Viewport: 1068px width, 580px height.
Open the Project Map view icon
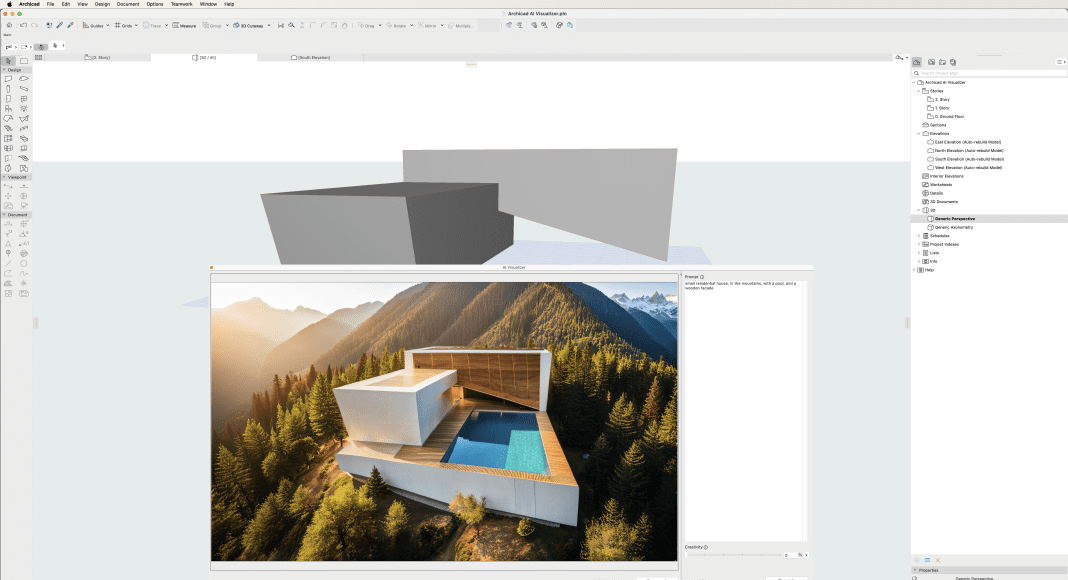pyautogui.click(x=917, y=62)
